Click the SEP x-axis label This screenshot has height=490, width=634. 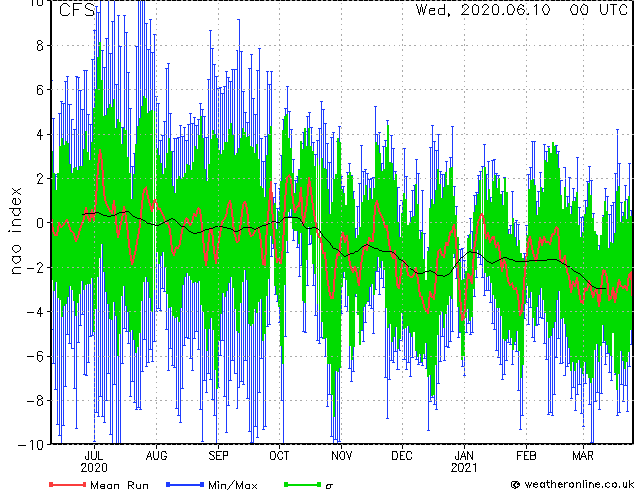tap(218, 456)
